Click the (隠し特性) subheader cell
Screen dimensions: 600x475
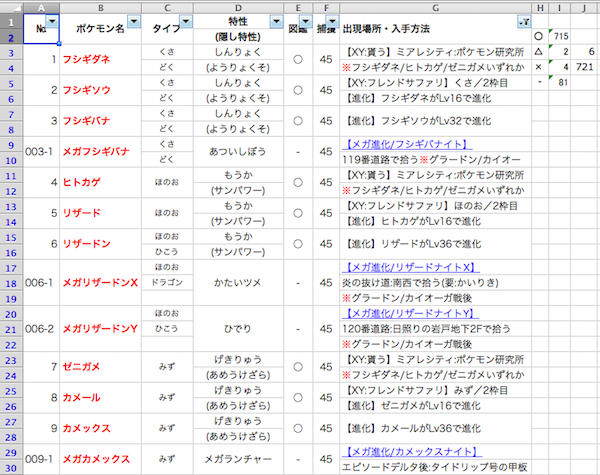click(238, 37)
